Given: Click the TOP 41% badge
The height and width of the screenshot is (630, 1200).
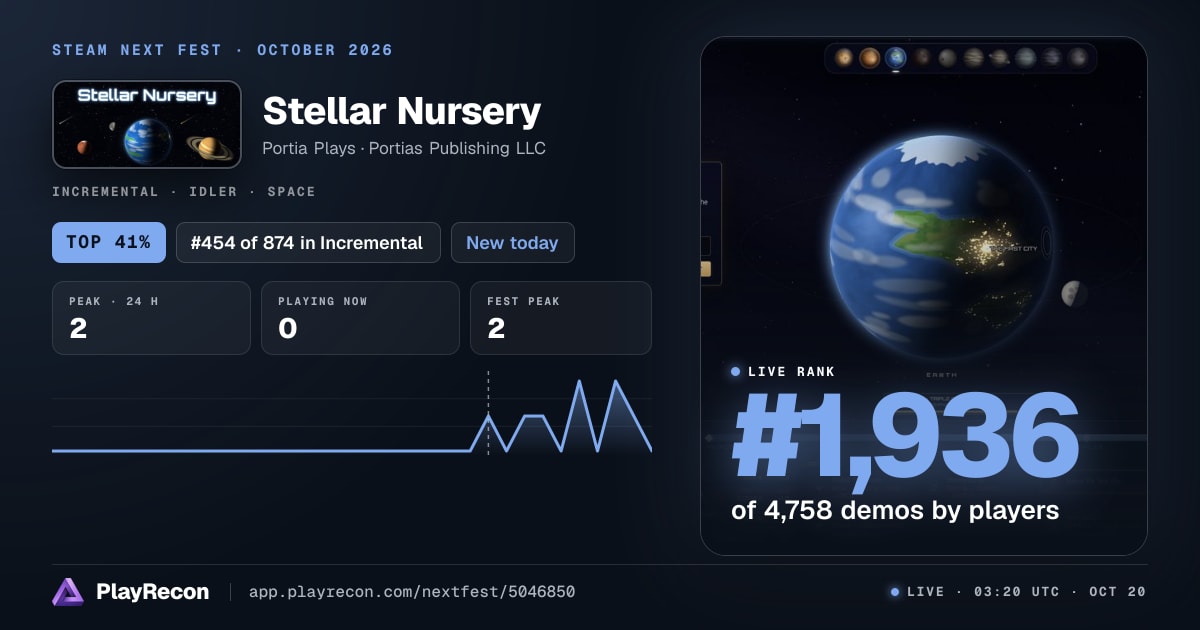Looking at the screenshot, I should (109, 242).
